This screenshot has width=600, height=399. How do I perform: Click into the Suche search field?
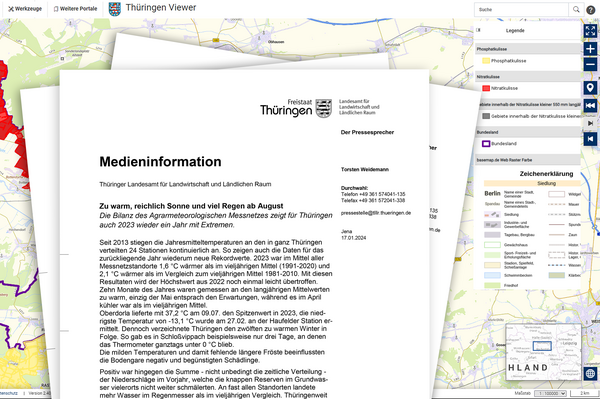(x=521, y=10)
